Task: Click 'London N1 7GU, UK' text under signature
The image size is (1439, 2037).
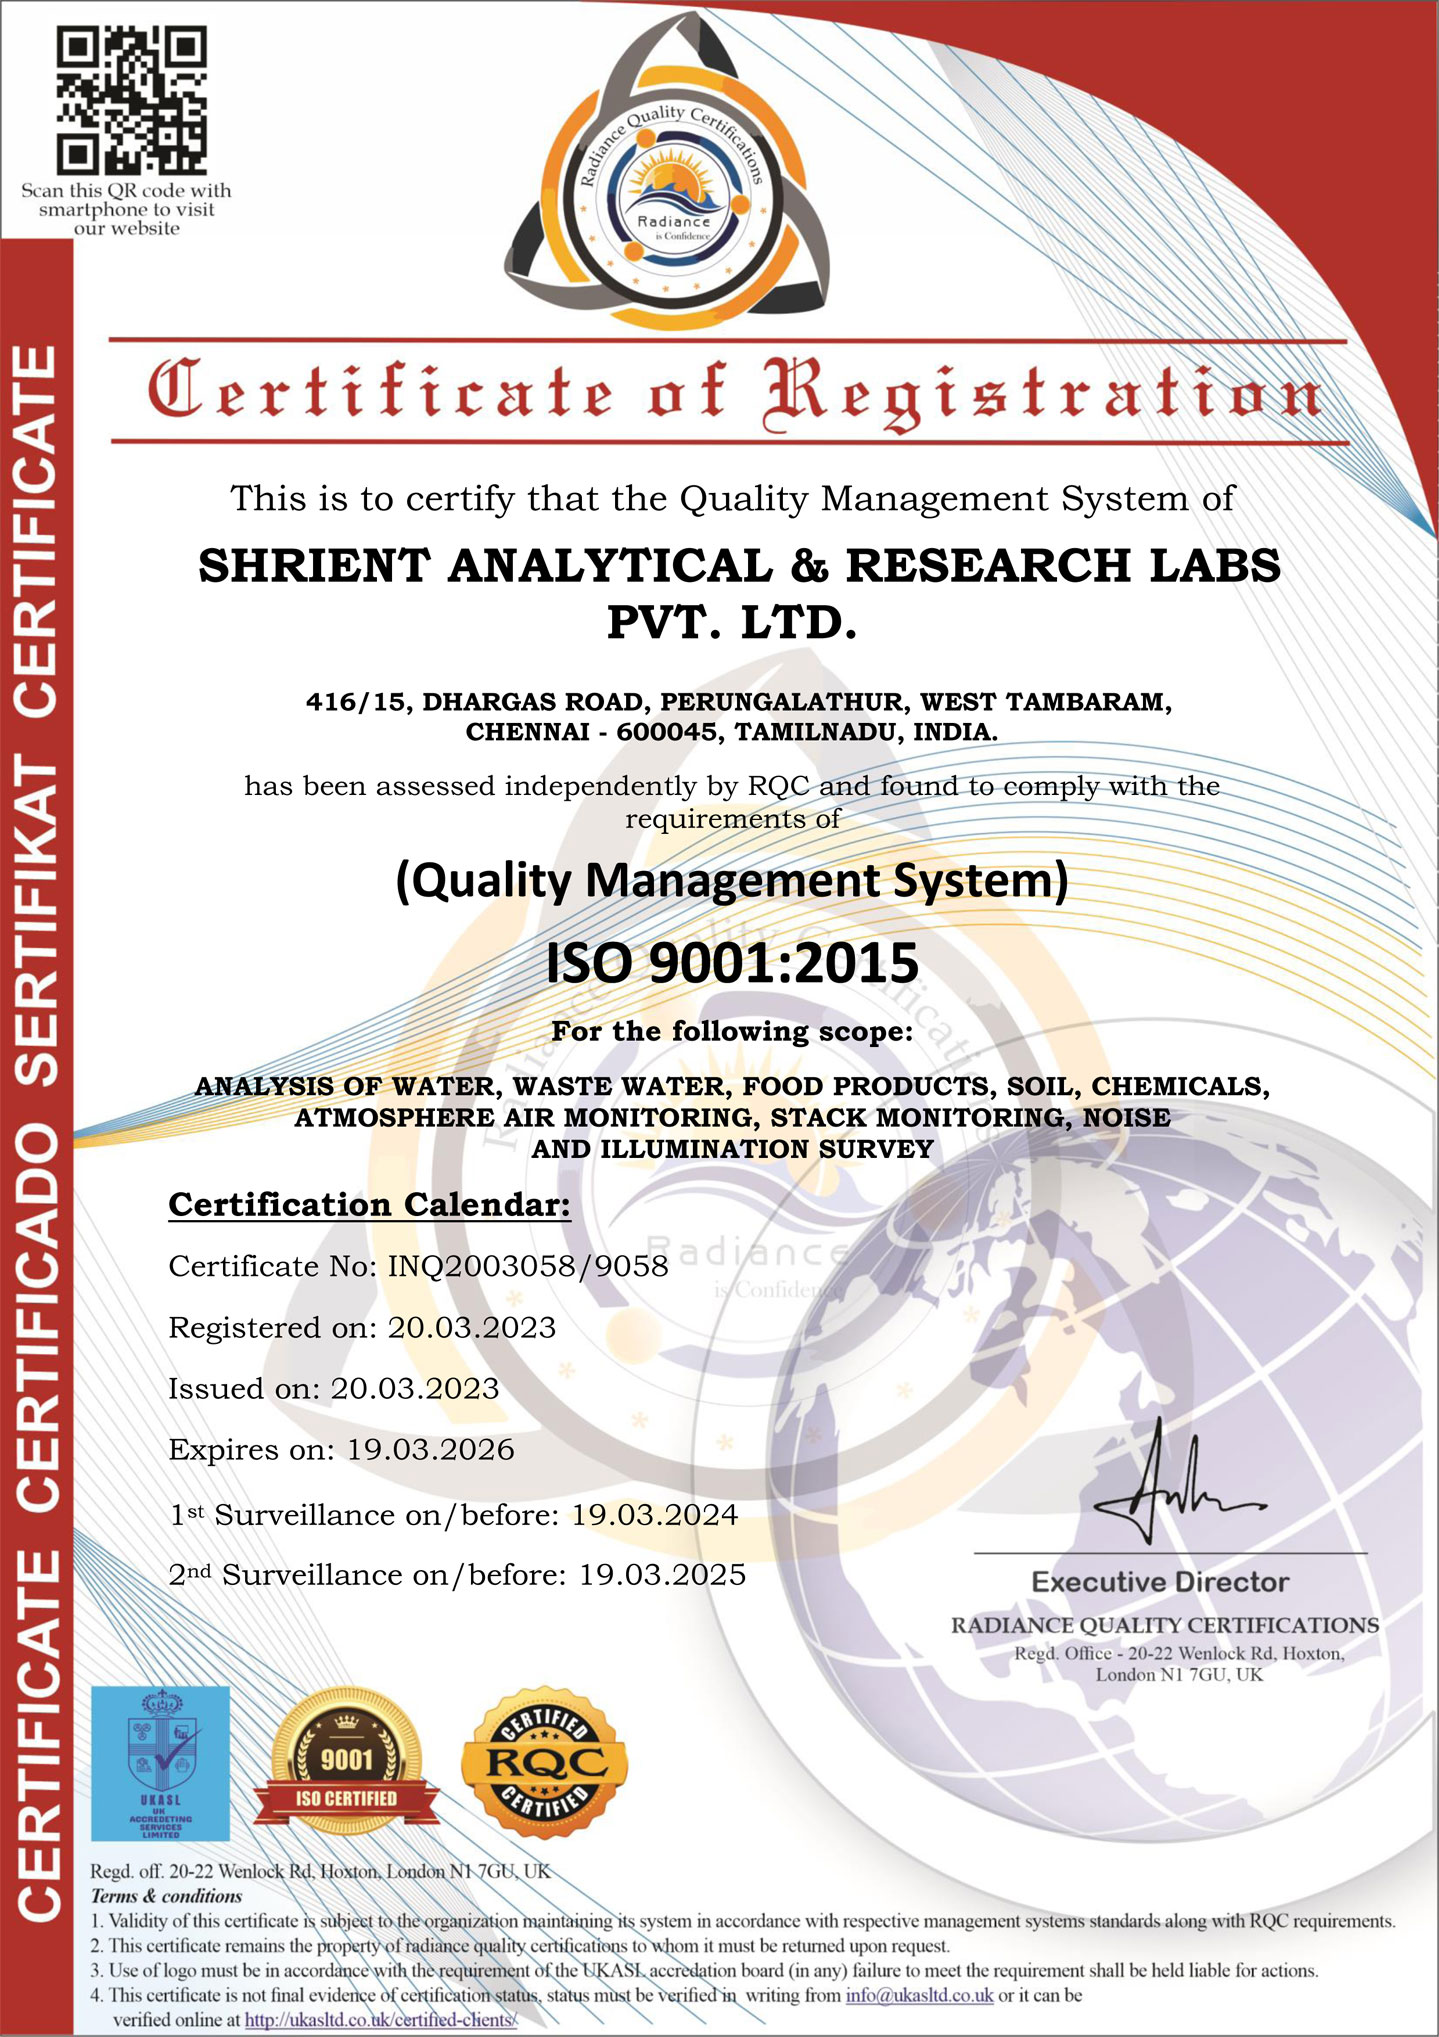Action: point(1179,1675)
